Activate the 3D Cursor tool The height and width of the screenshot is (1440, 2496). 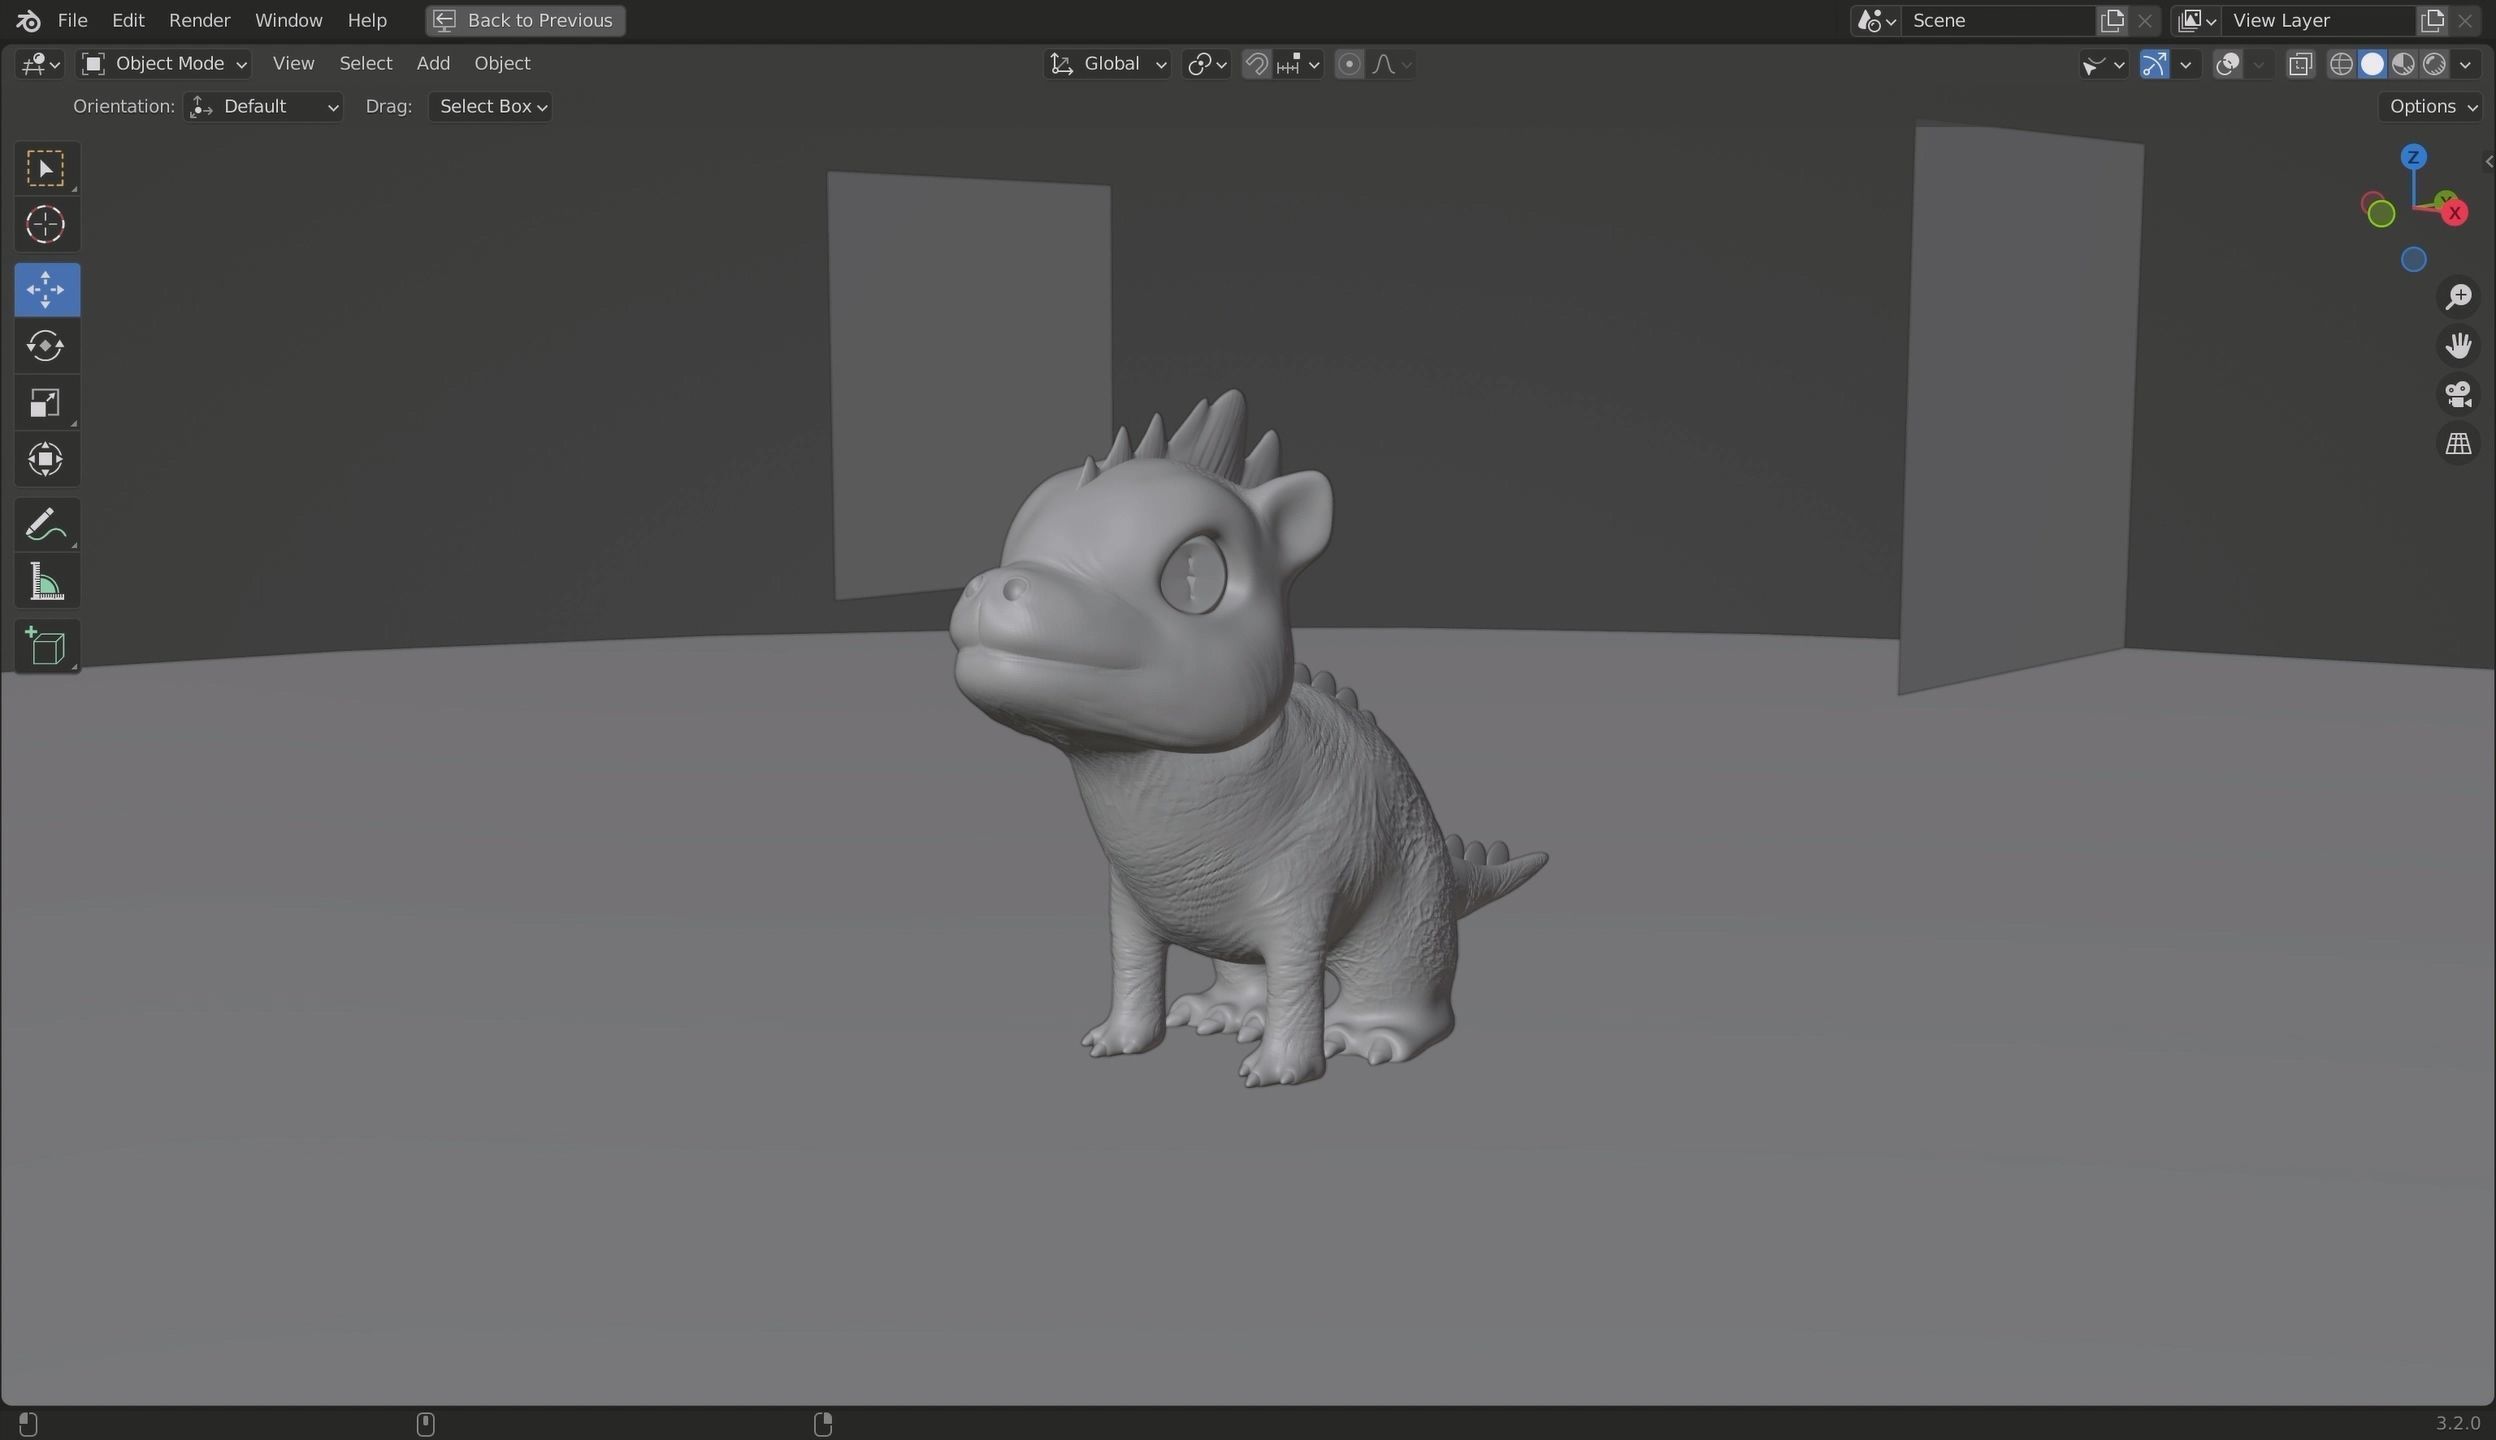(x=46, y=225)
